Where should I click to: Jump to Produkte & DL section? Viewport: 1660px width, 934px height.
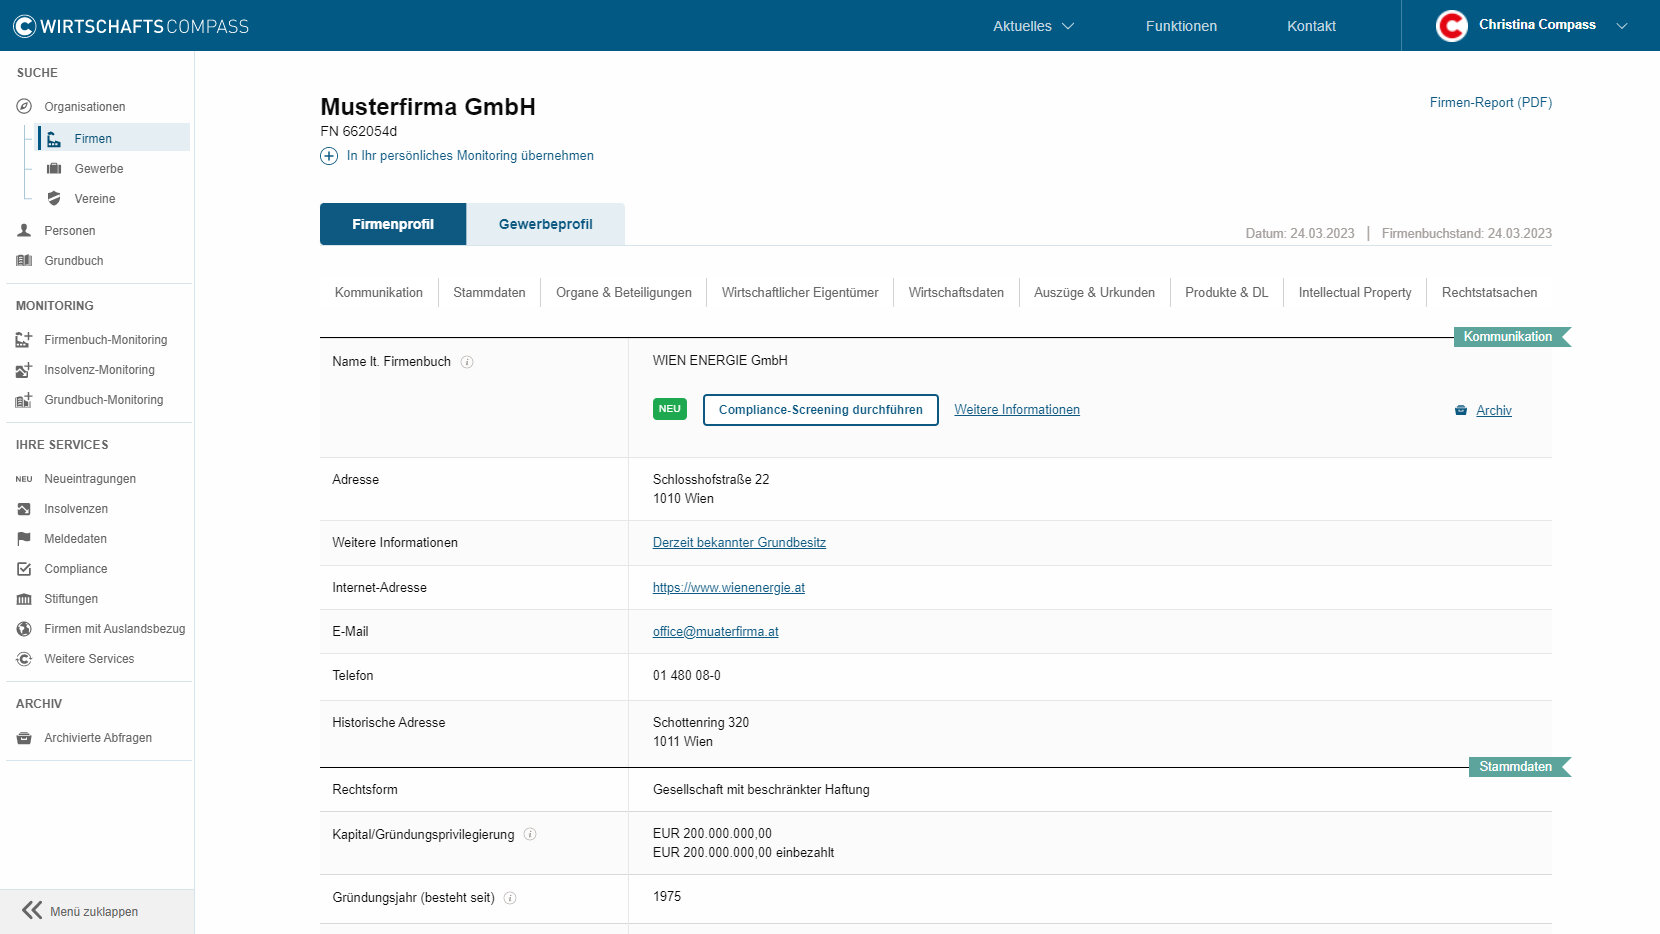pyautogui.click(x=1226, y=293)
